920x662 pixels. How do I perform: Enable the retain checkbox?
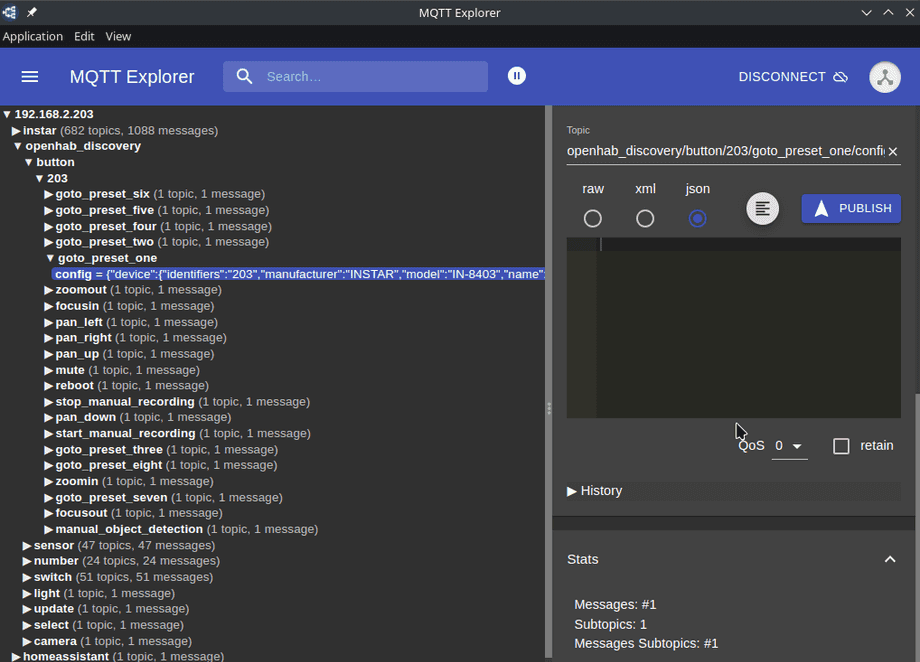[841, 446]
